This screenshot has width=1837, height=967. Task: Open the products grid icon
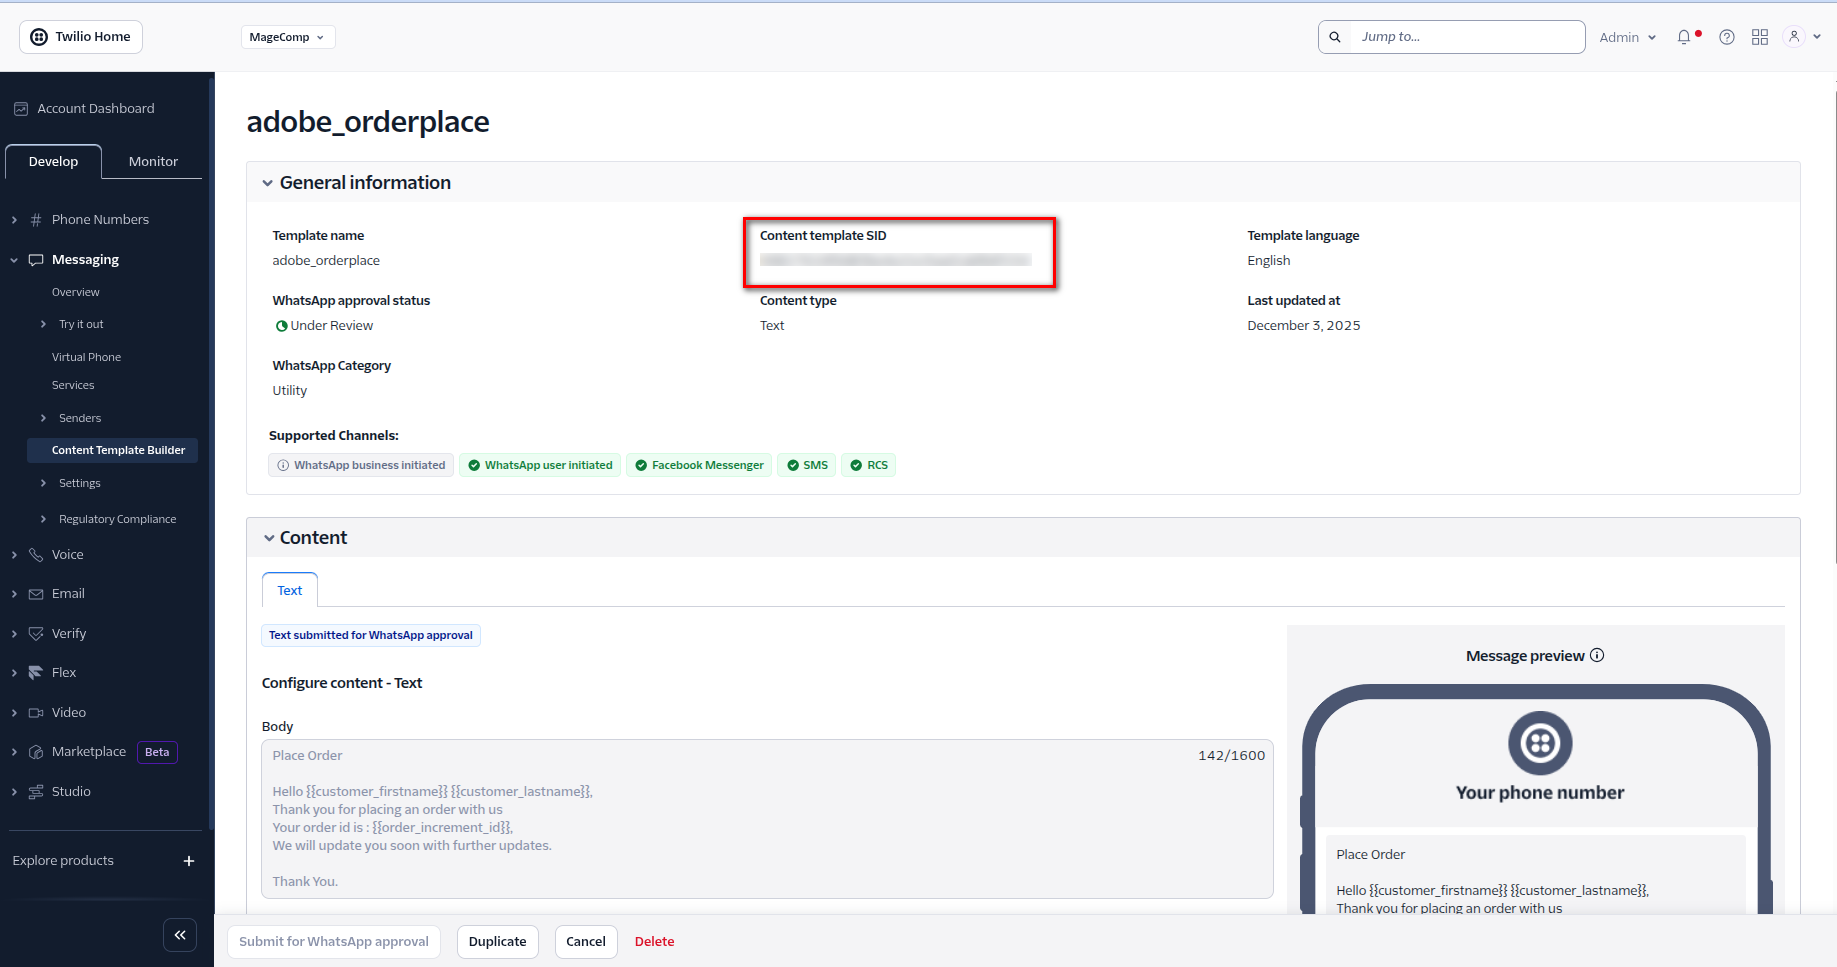click(1760, 37)
